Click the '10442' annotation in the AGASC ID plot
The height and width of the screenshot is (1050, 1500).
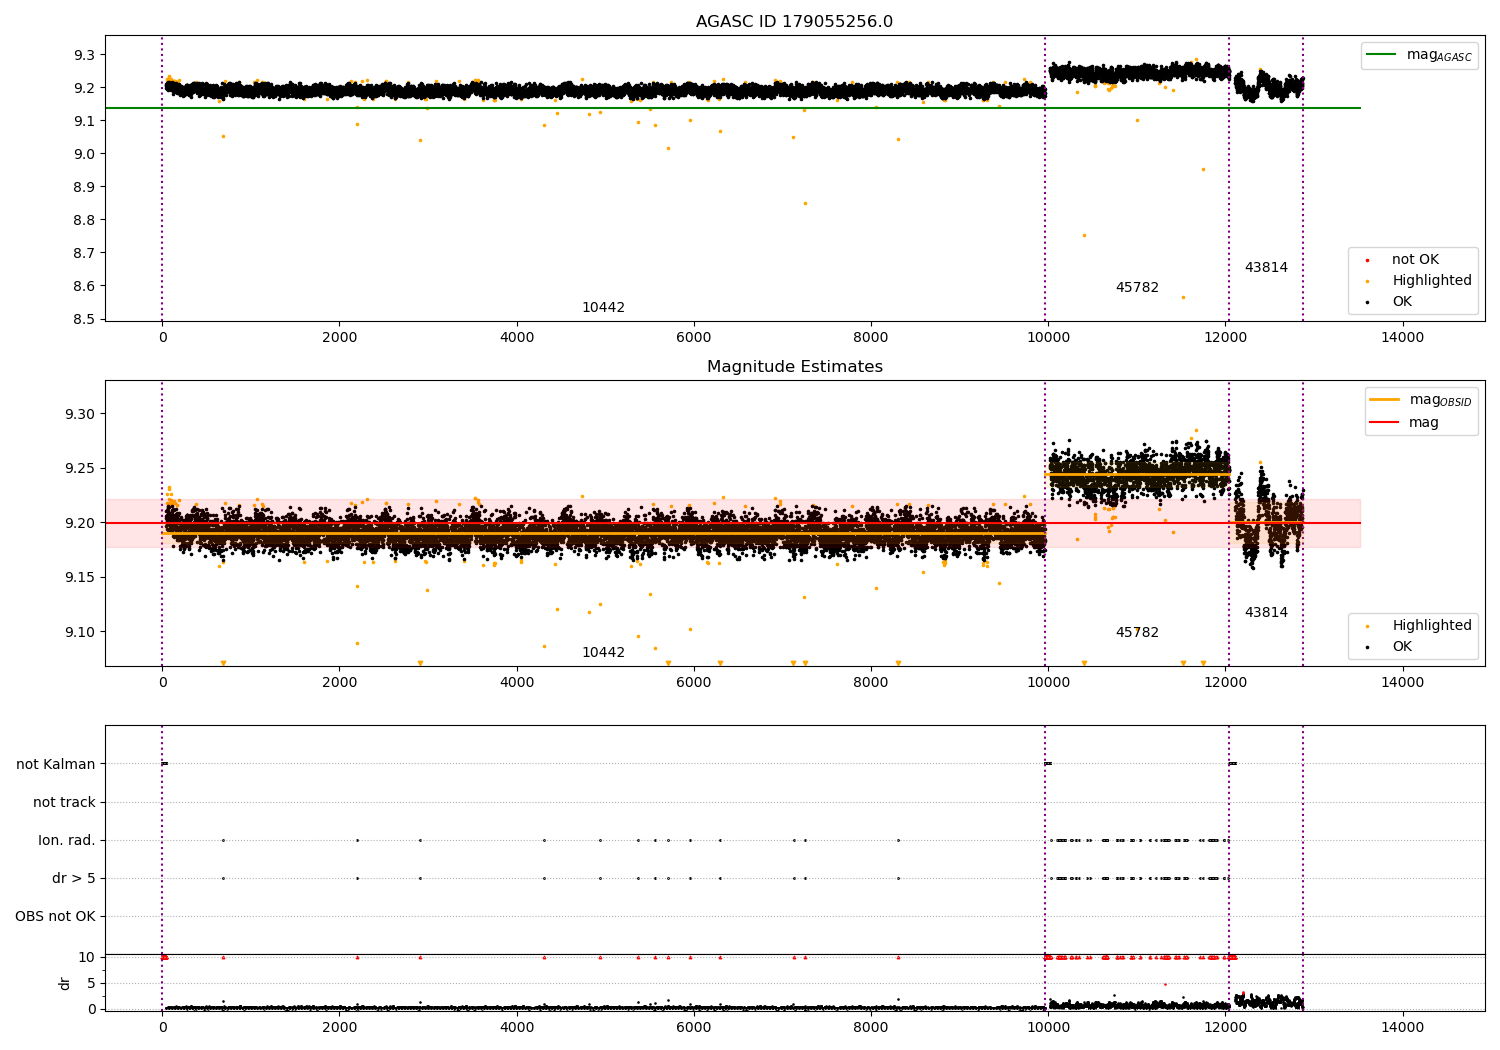pyautogui.click(x=603, y=308)
